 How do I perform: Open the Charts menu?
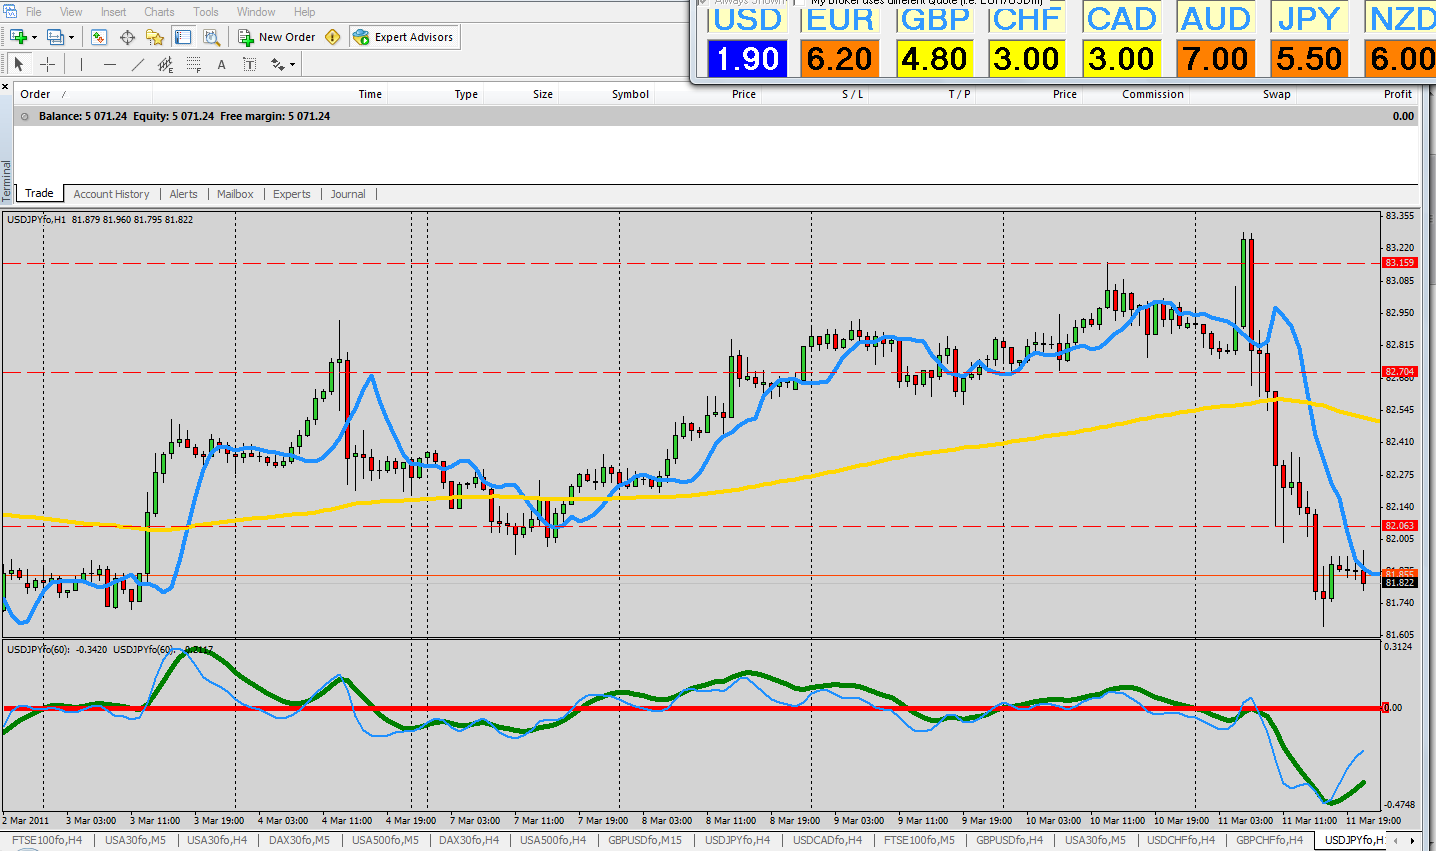[159, 12]
